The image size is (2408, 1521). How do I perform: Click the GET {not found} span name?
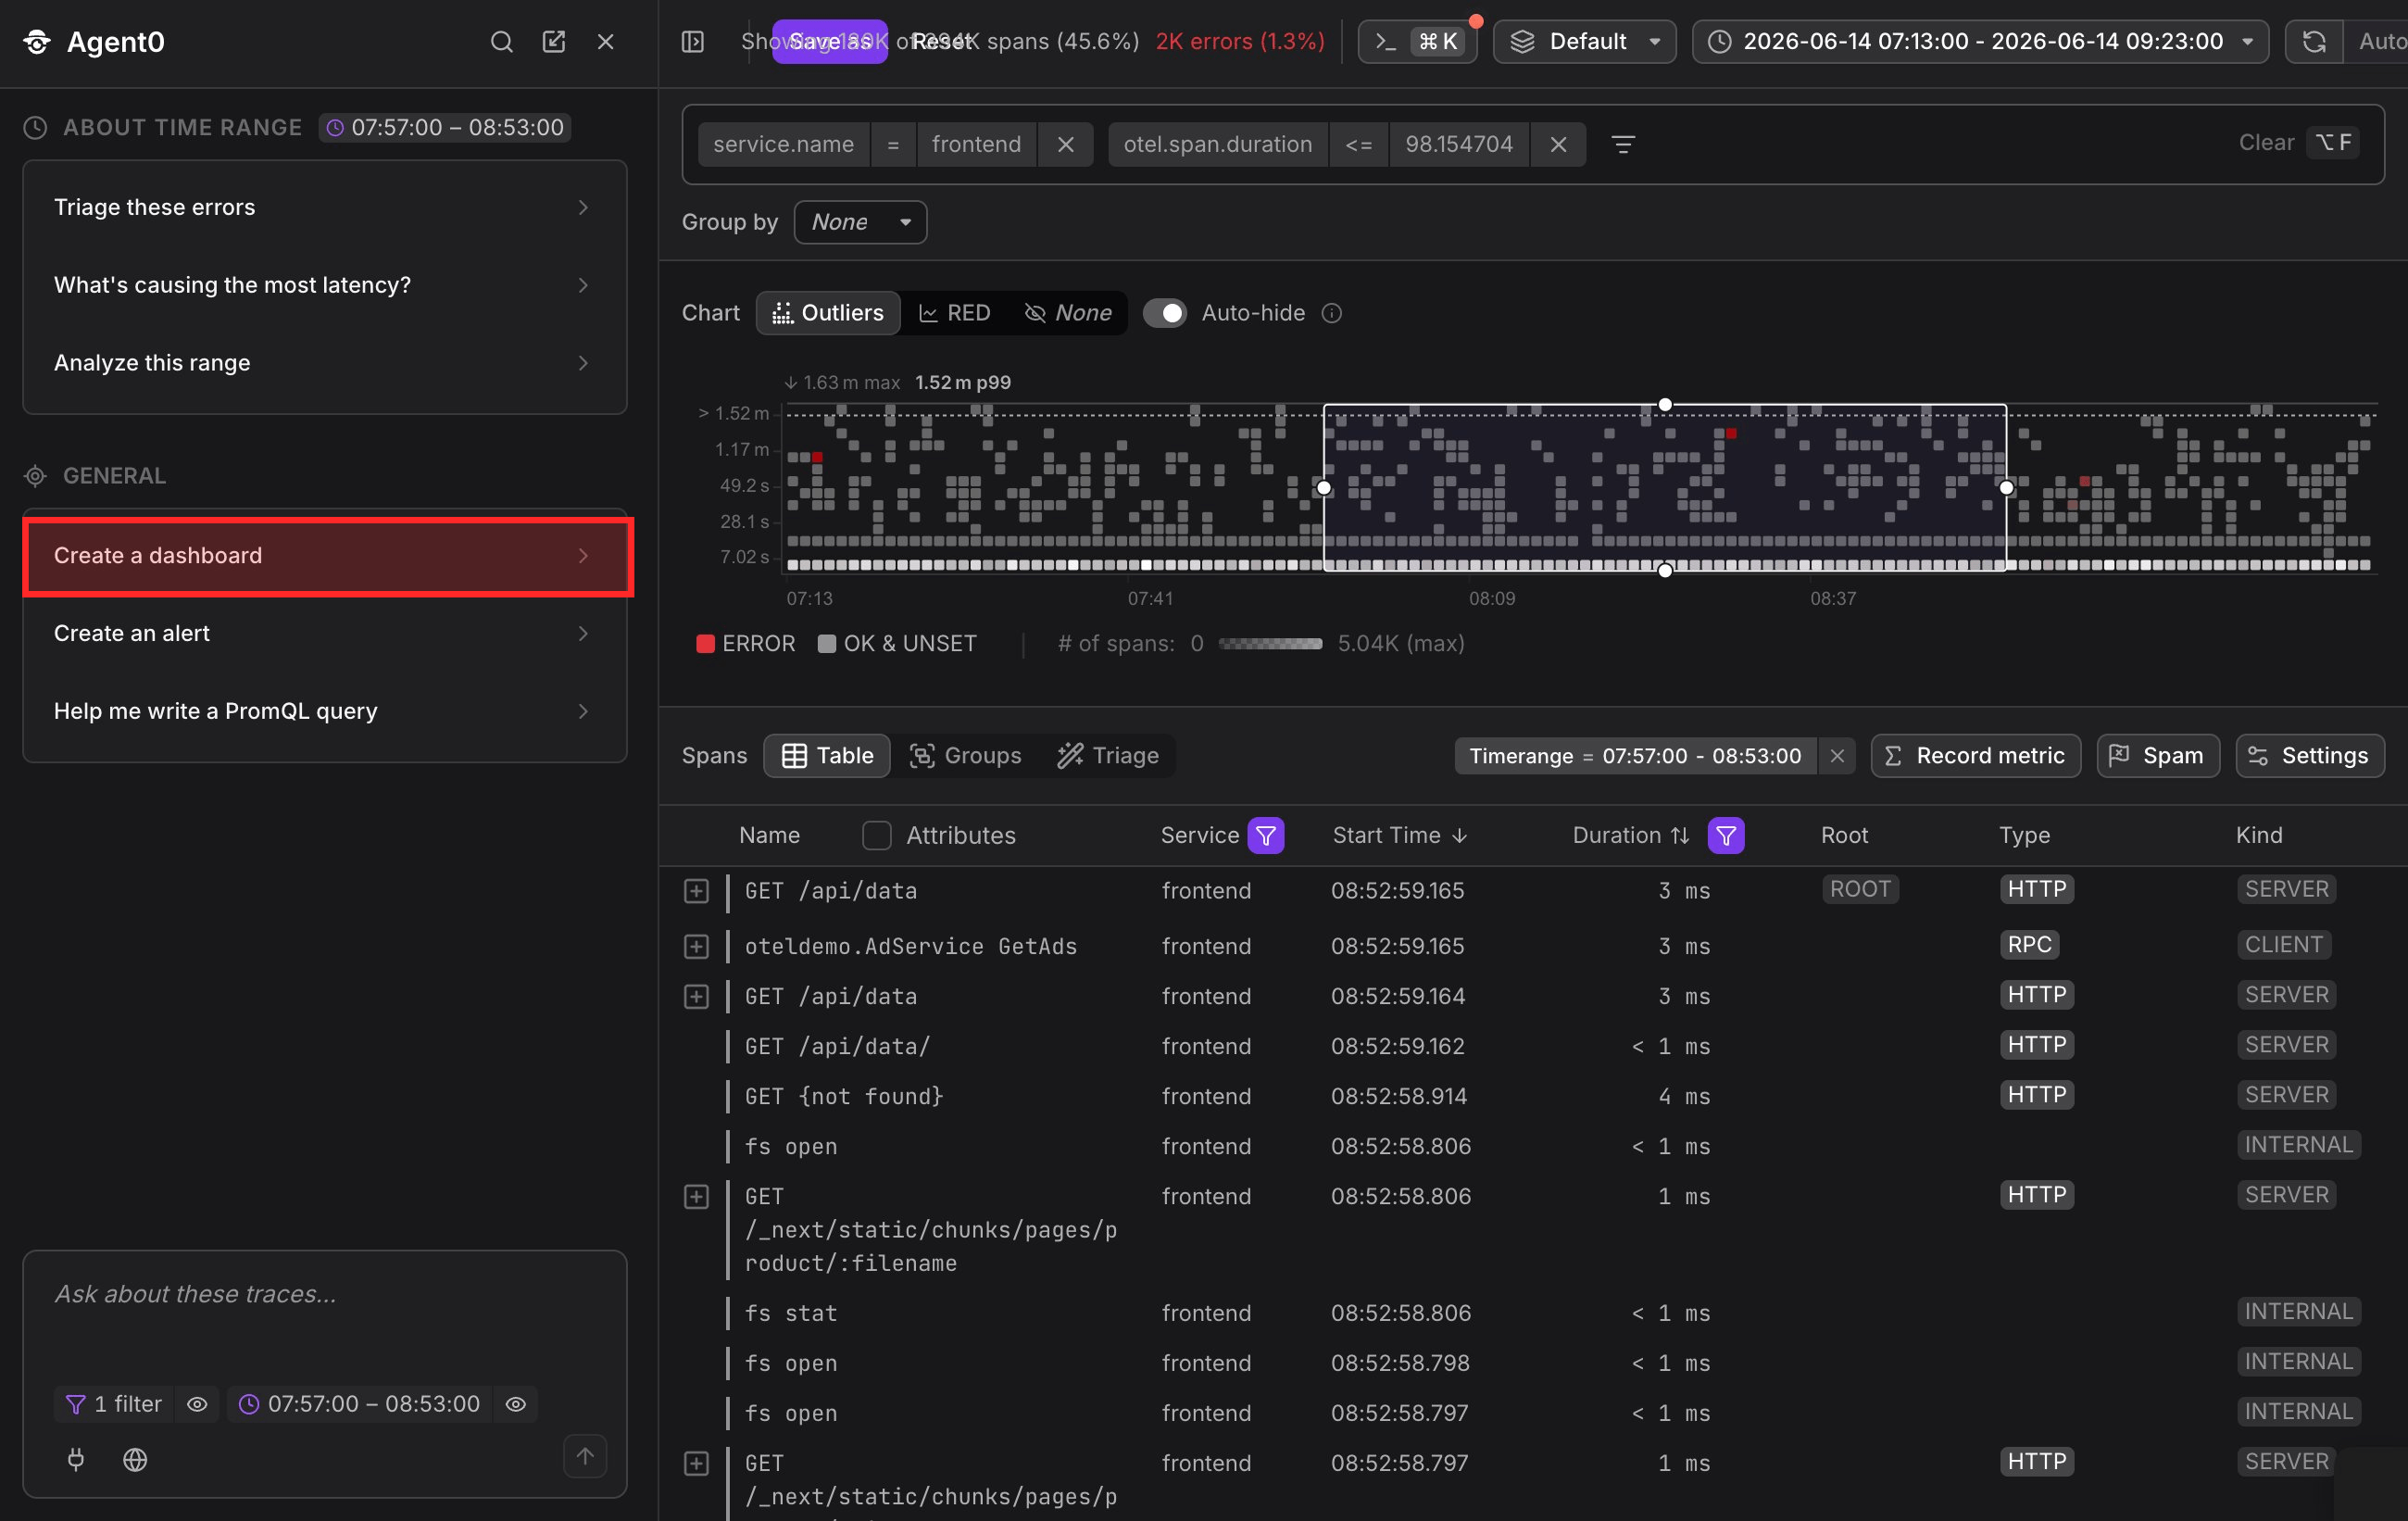[x=844, y=1096]
